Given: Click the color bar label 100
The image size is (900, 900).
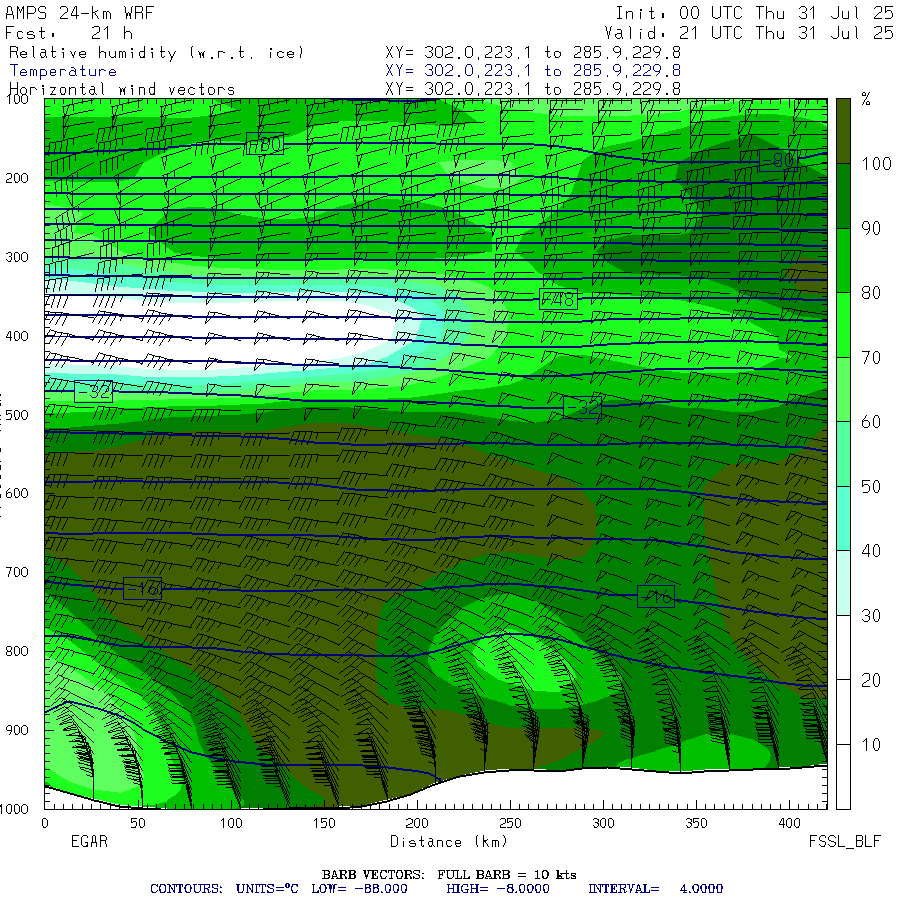Looking at the screenshot, I should point(876,164).
